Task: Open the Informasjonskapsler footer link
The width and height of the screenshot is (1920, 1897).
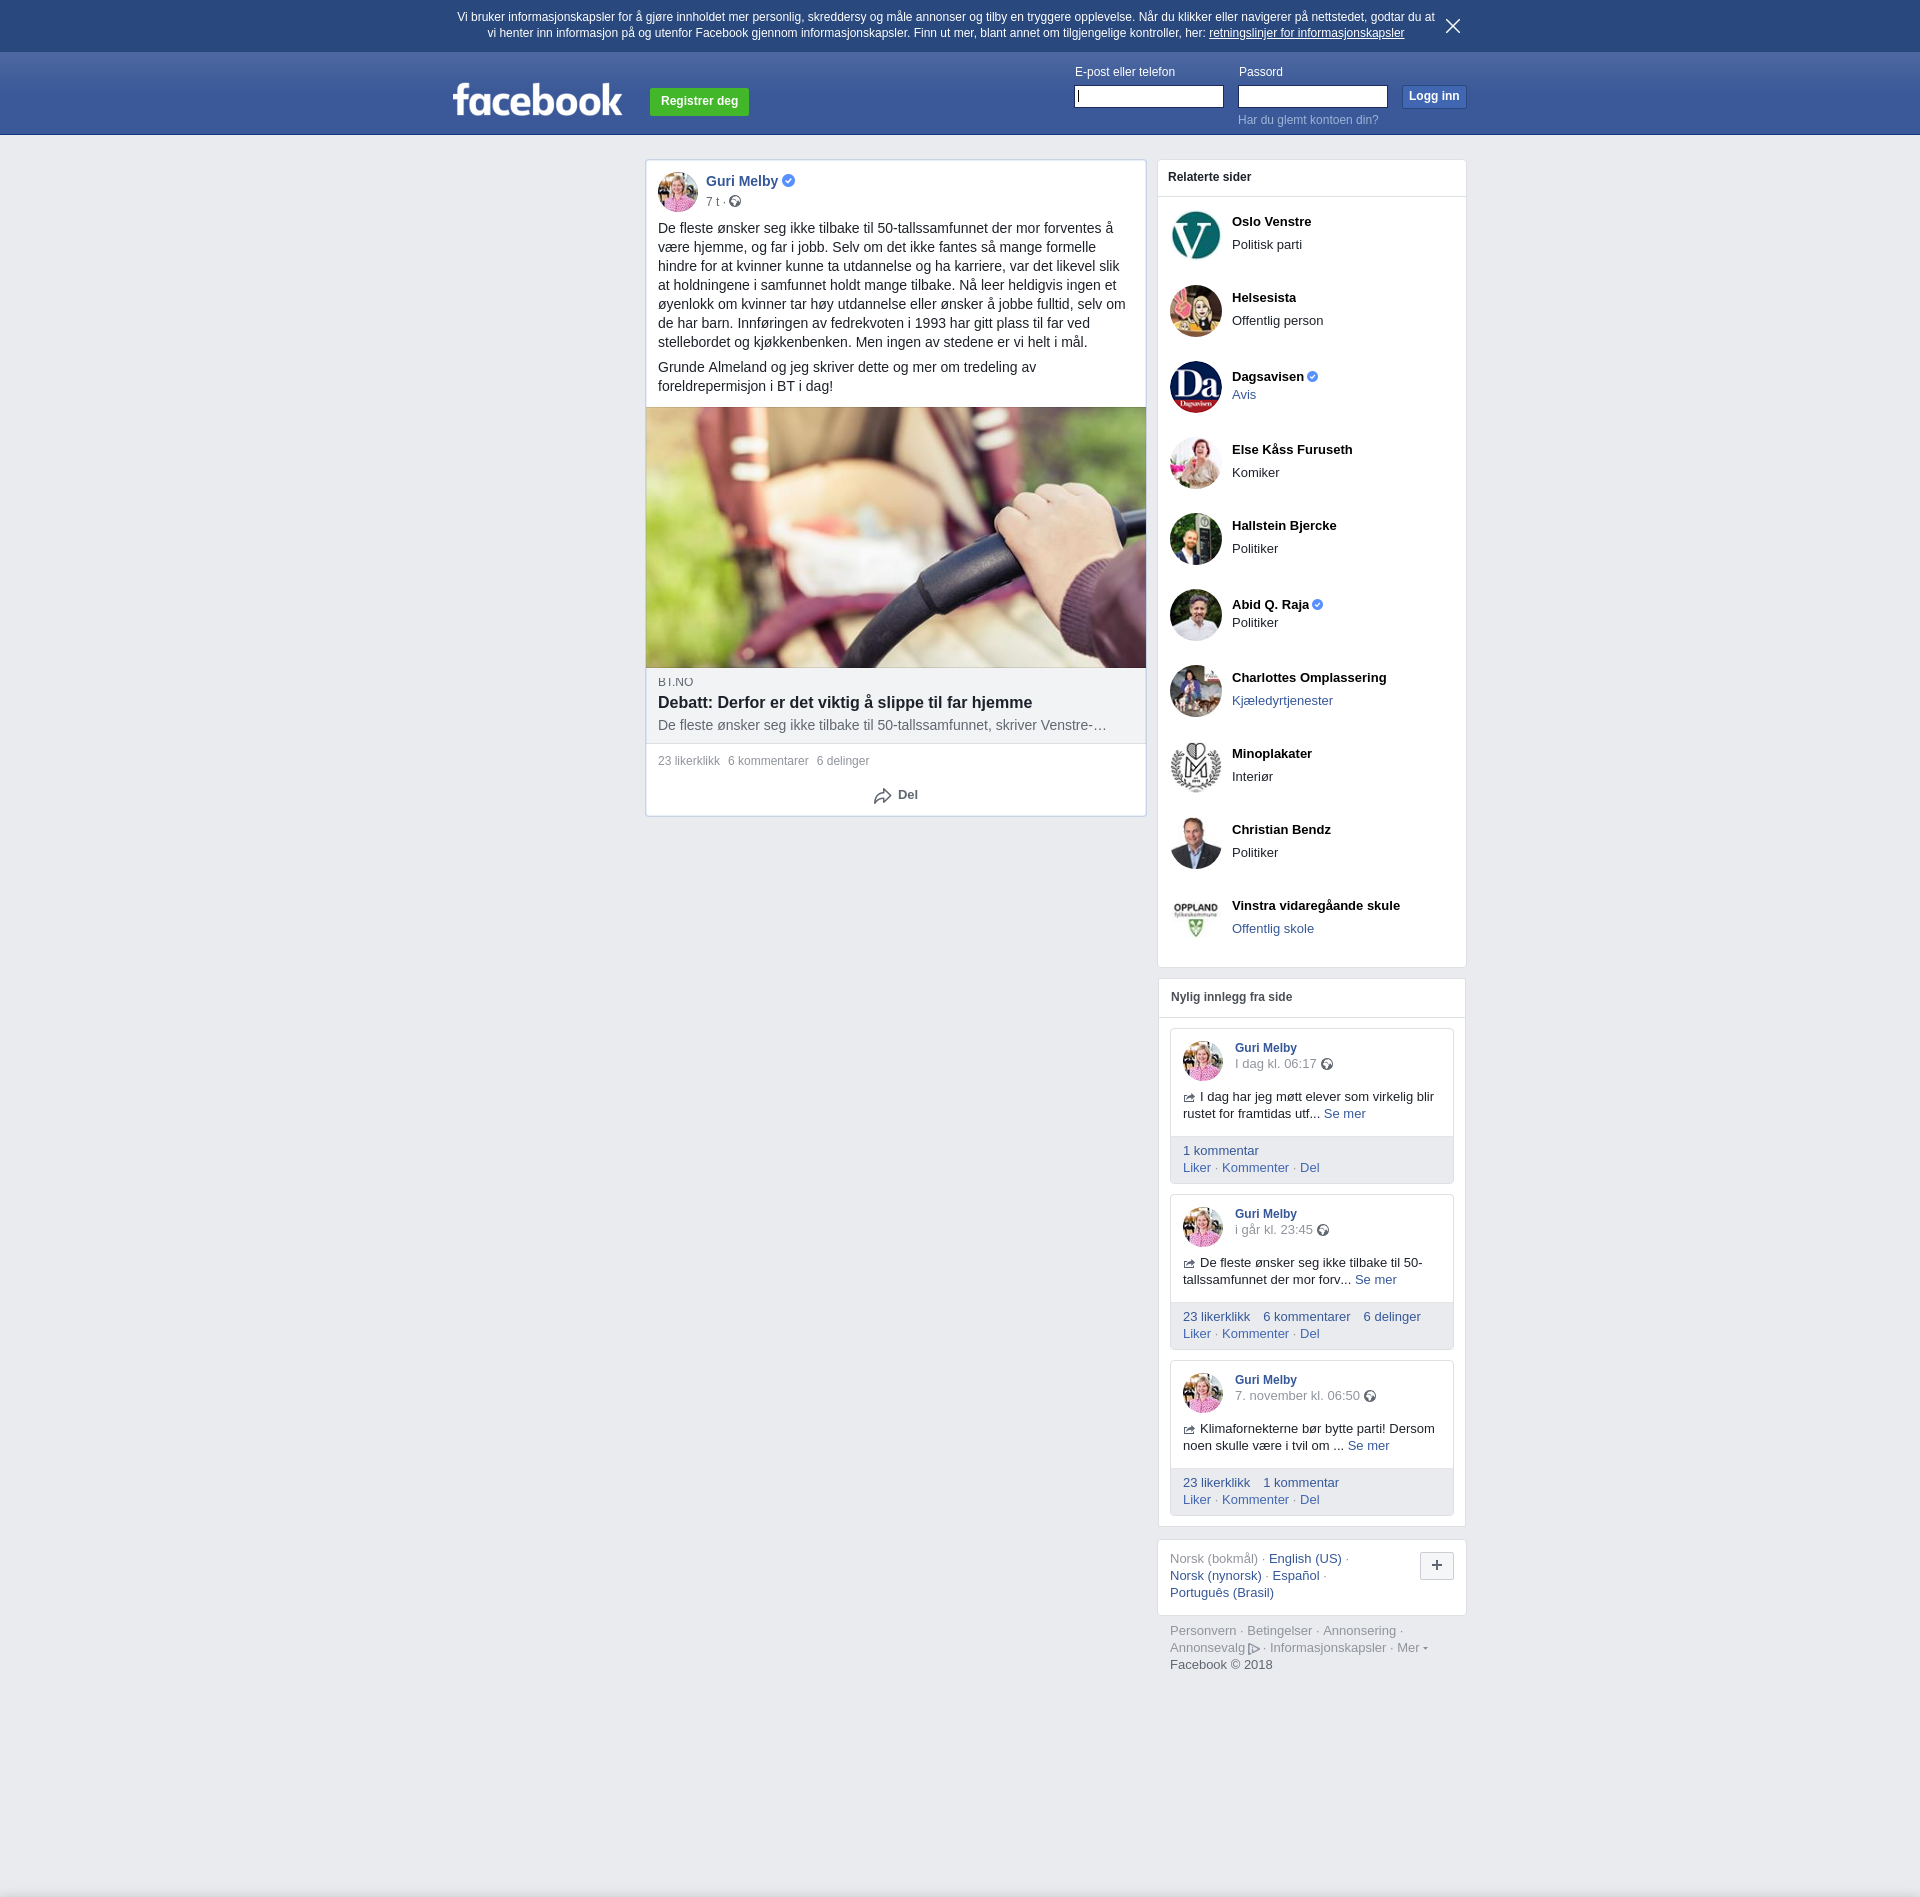Action: pyautogui.click(x=1327, y=1648)
